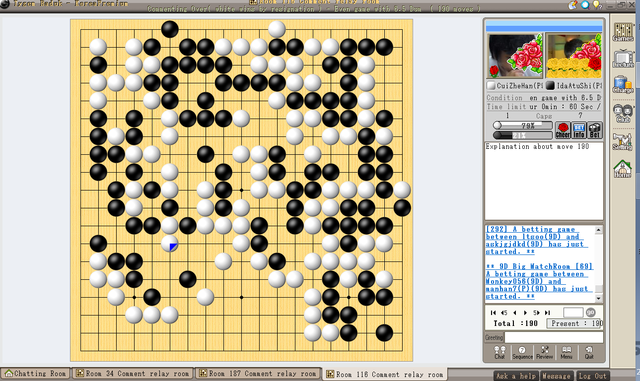Click the blue globe icon in title bar

[x=585, y=4]
